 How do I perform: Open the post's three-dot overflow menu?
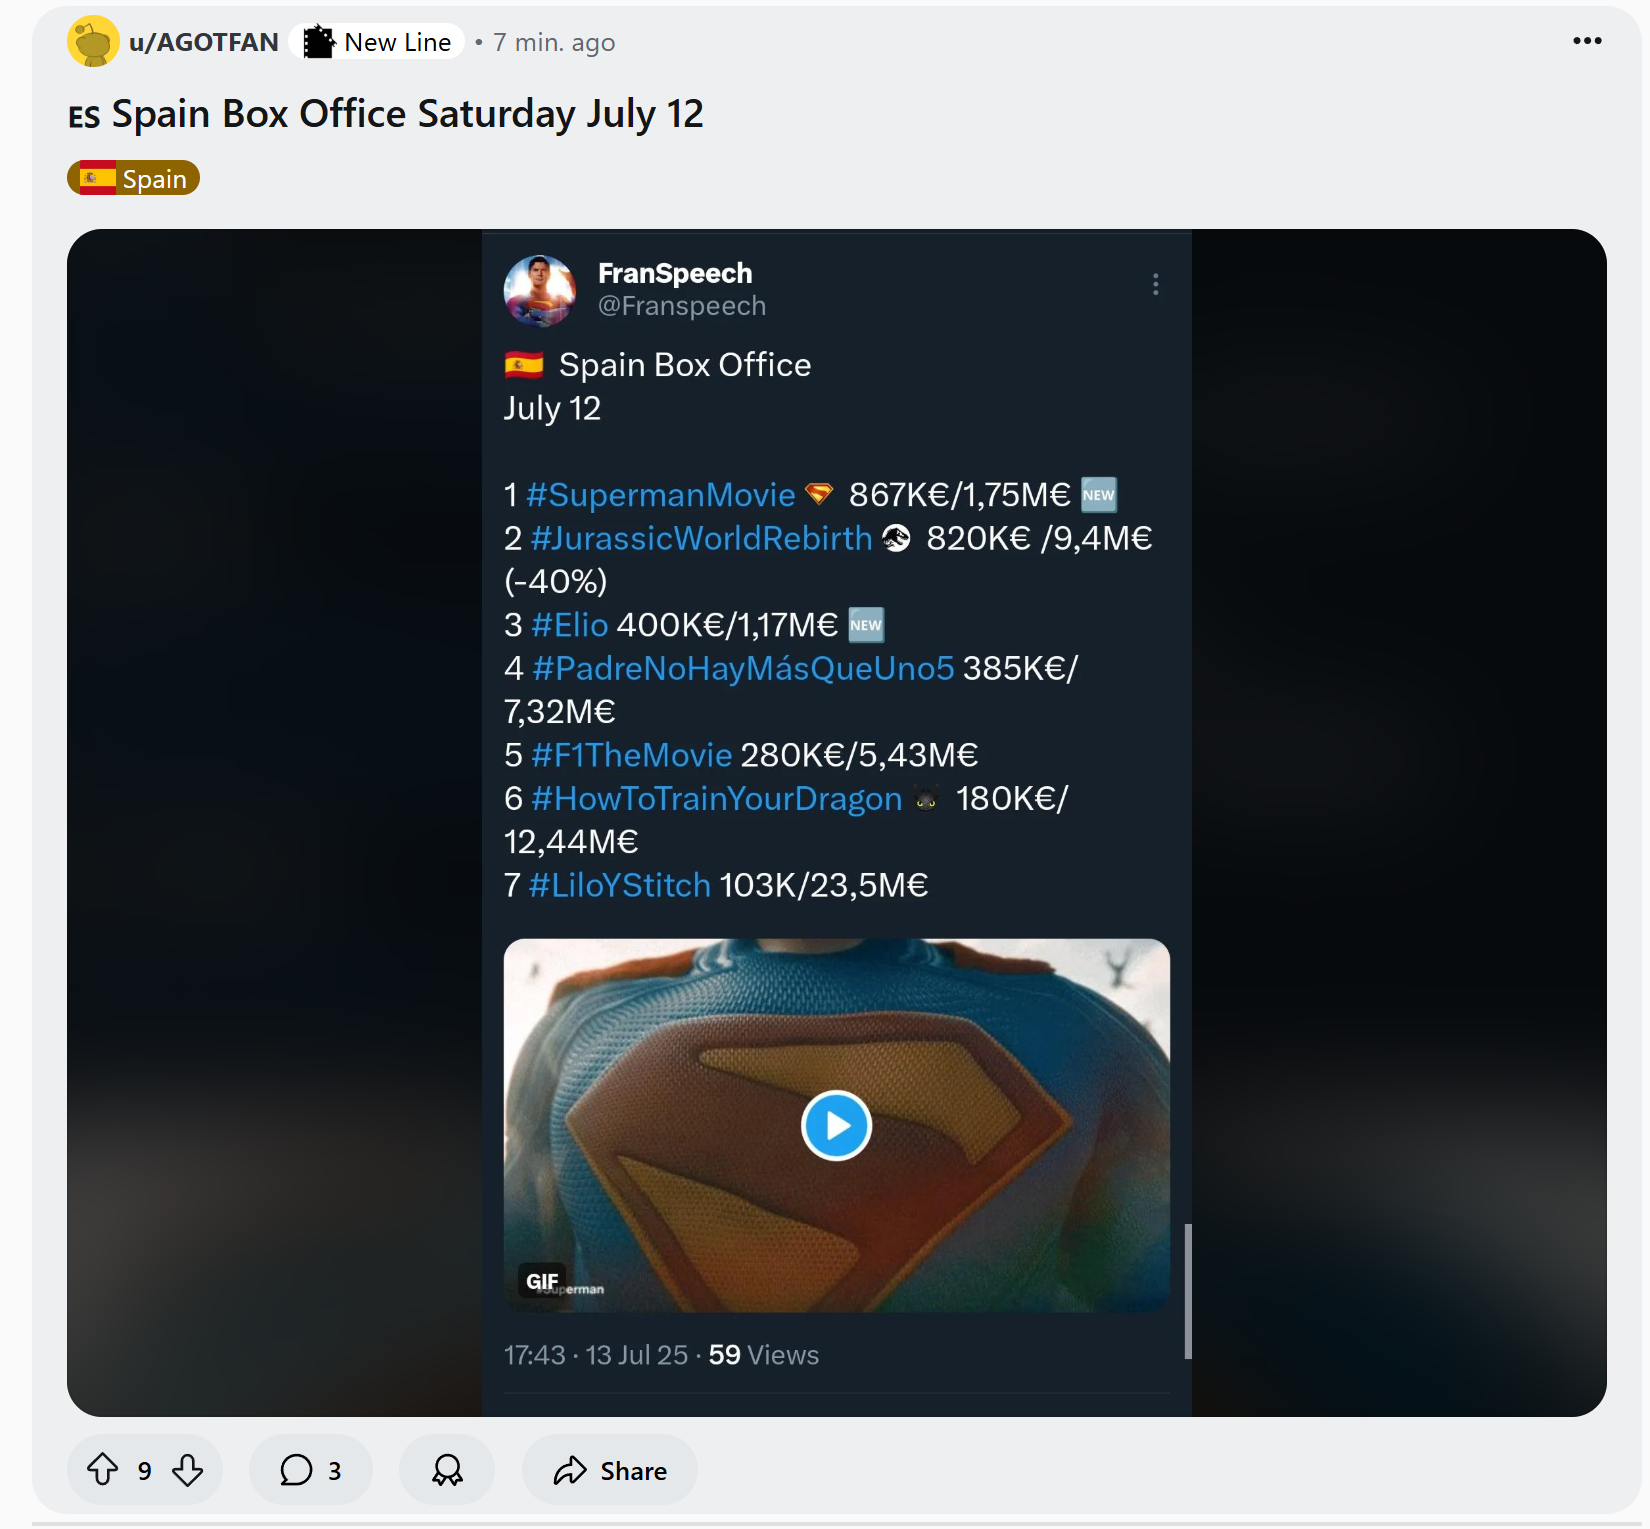pos(1587,41)
